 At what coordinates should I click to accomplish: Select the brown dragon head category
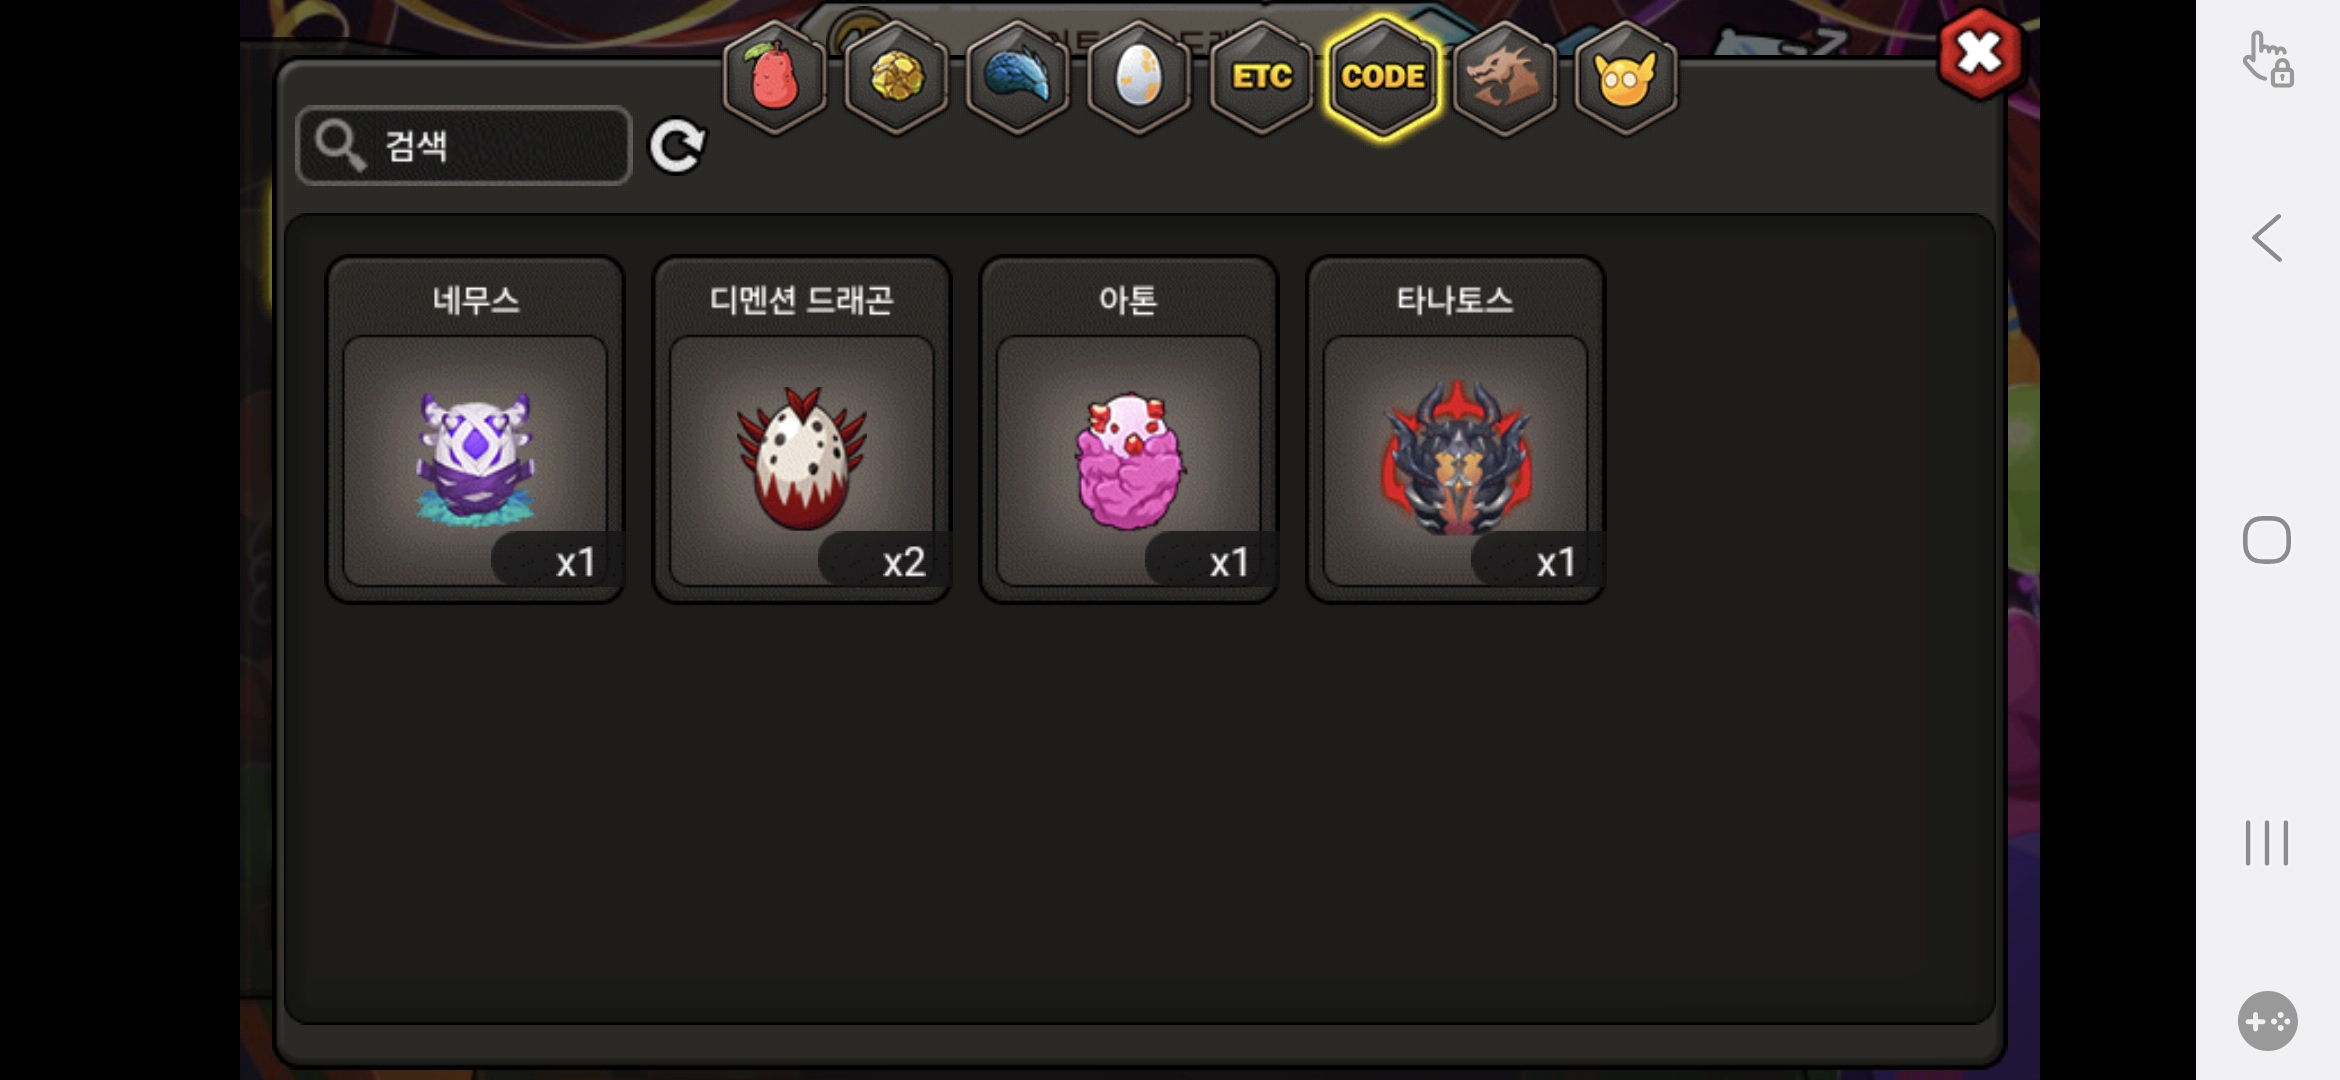pyautogui.click(x=1504, y=77)
